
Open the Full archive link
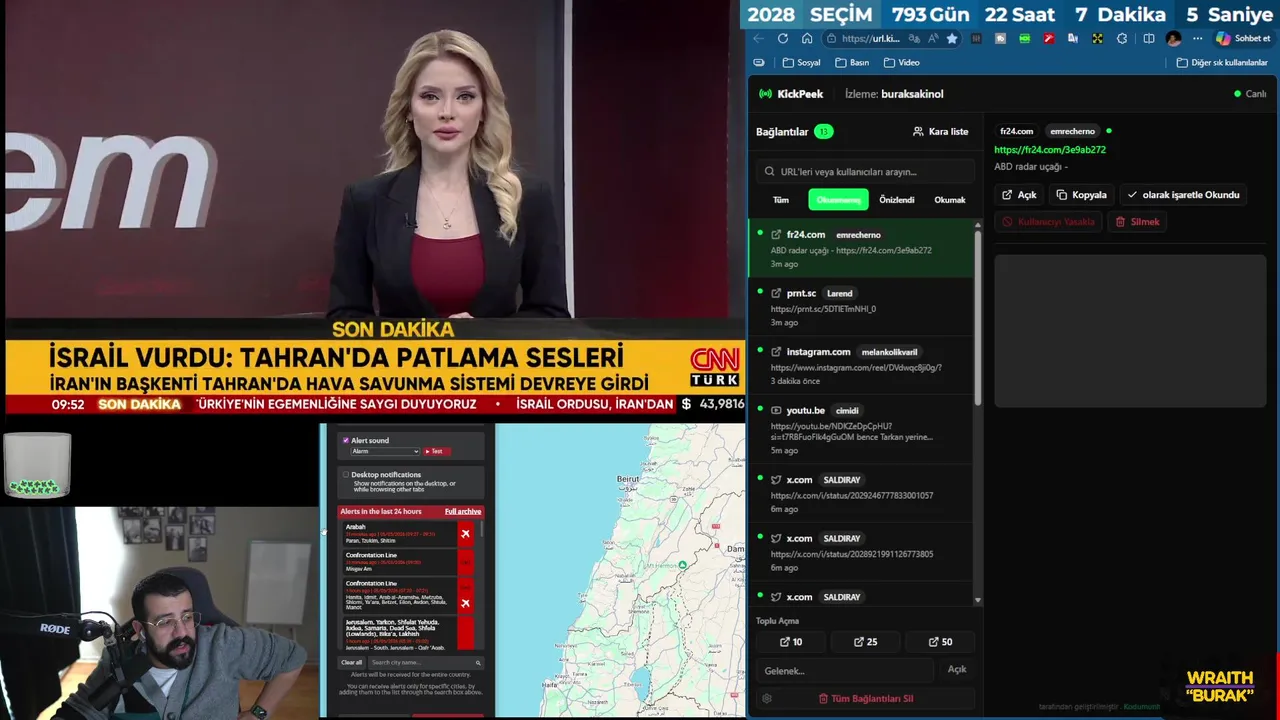(463, 511)
